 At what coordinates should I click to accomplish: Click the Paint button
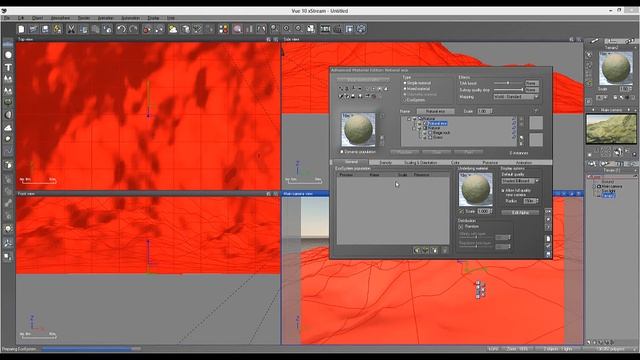[x=468, y=152]
